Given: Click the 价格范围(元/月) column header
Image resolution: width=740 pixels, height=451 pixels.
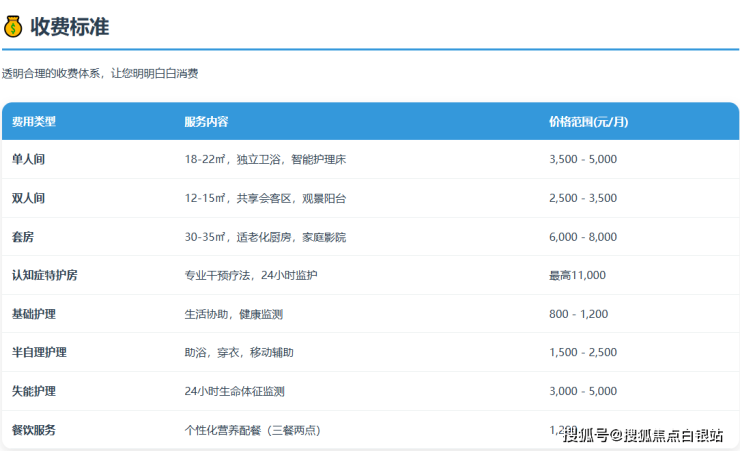Looking at the screenshot, I should 588,122.
